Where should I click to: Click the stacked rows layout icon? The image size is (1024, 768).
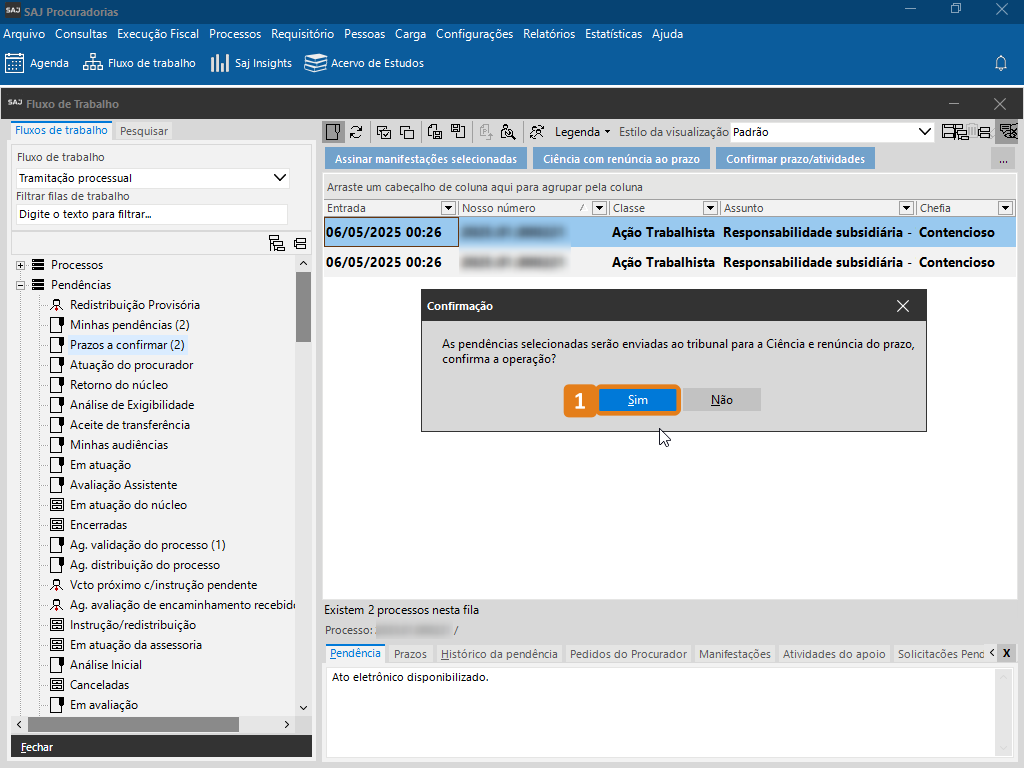(983, 133)
